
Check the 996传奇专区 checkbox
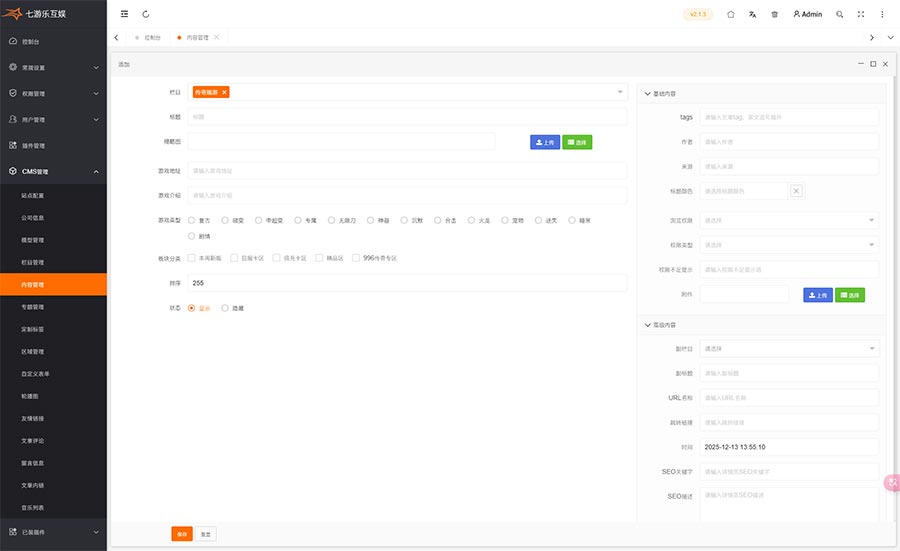[x=355, y=258]
